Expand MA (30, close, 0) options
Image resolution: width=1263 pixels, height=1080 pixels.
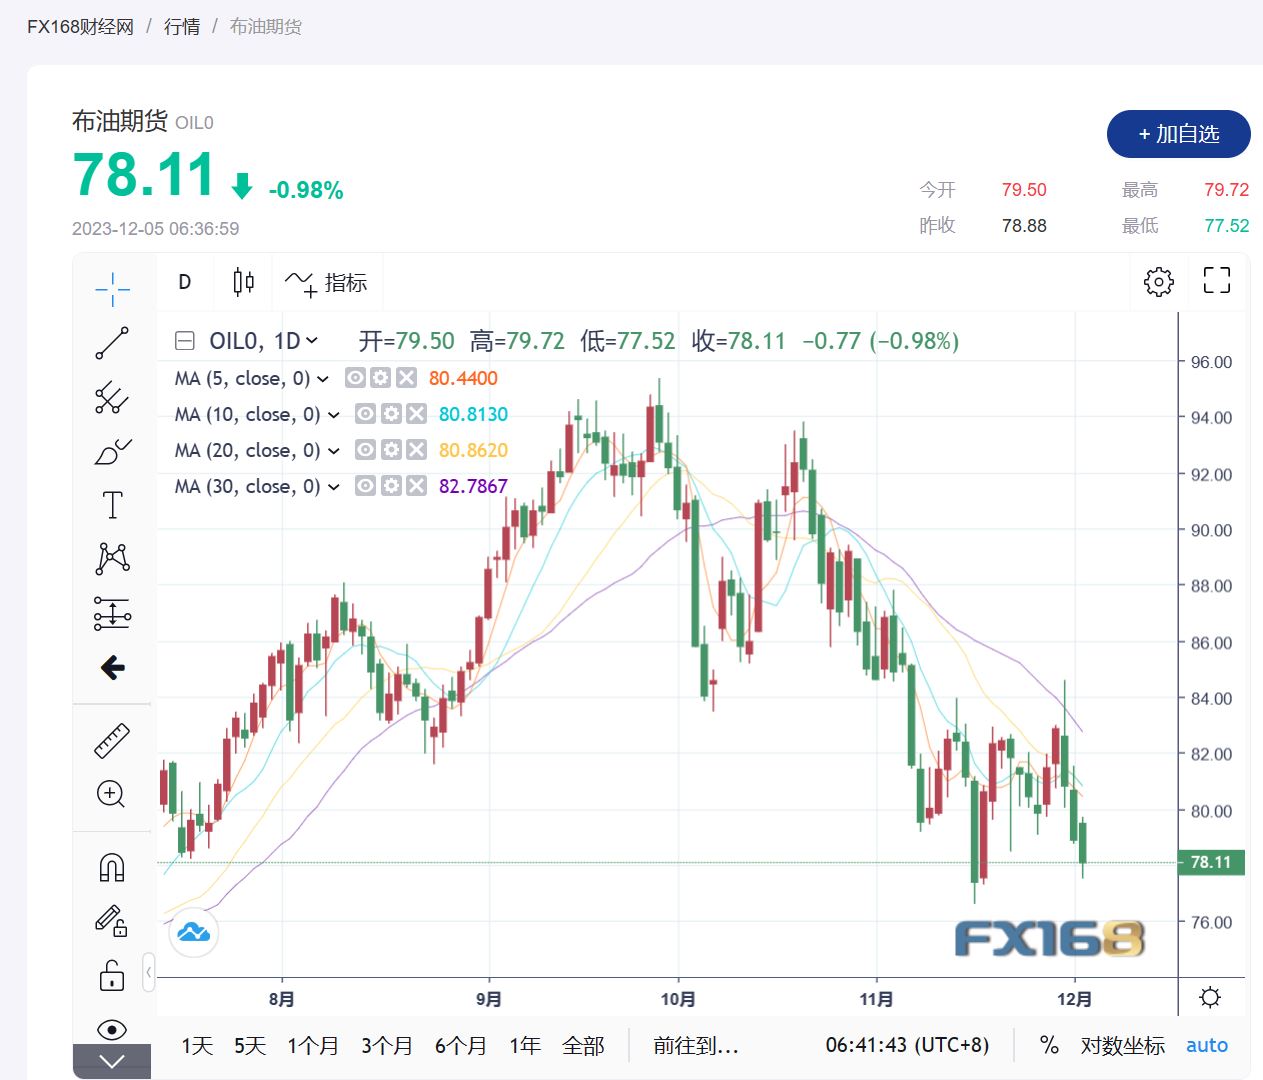point(334,487)
